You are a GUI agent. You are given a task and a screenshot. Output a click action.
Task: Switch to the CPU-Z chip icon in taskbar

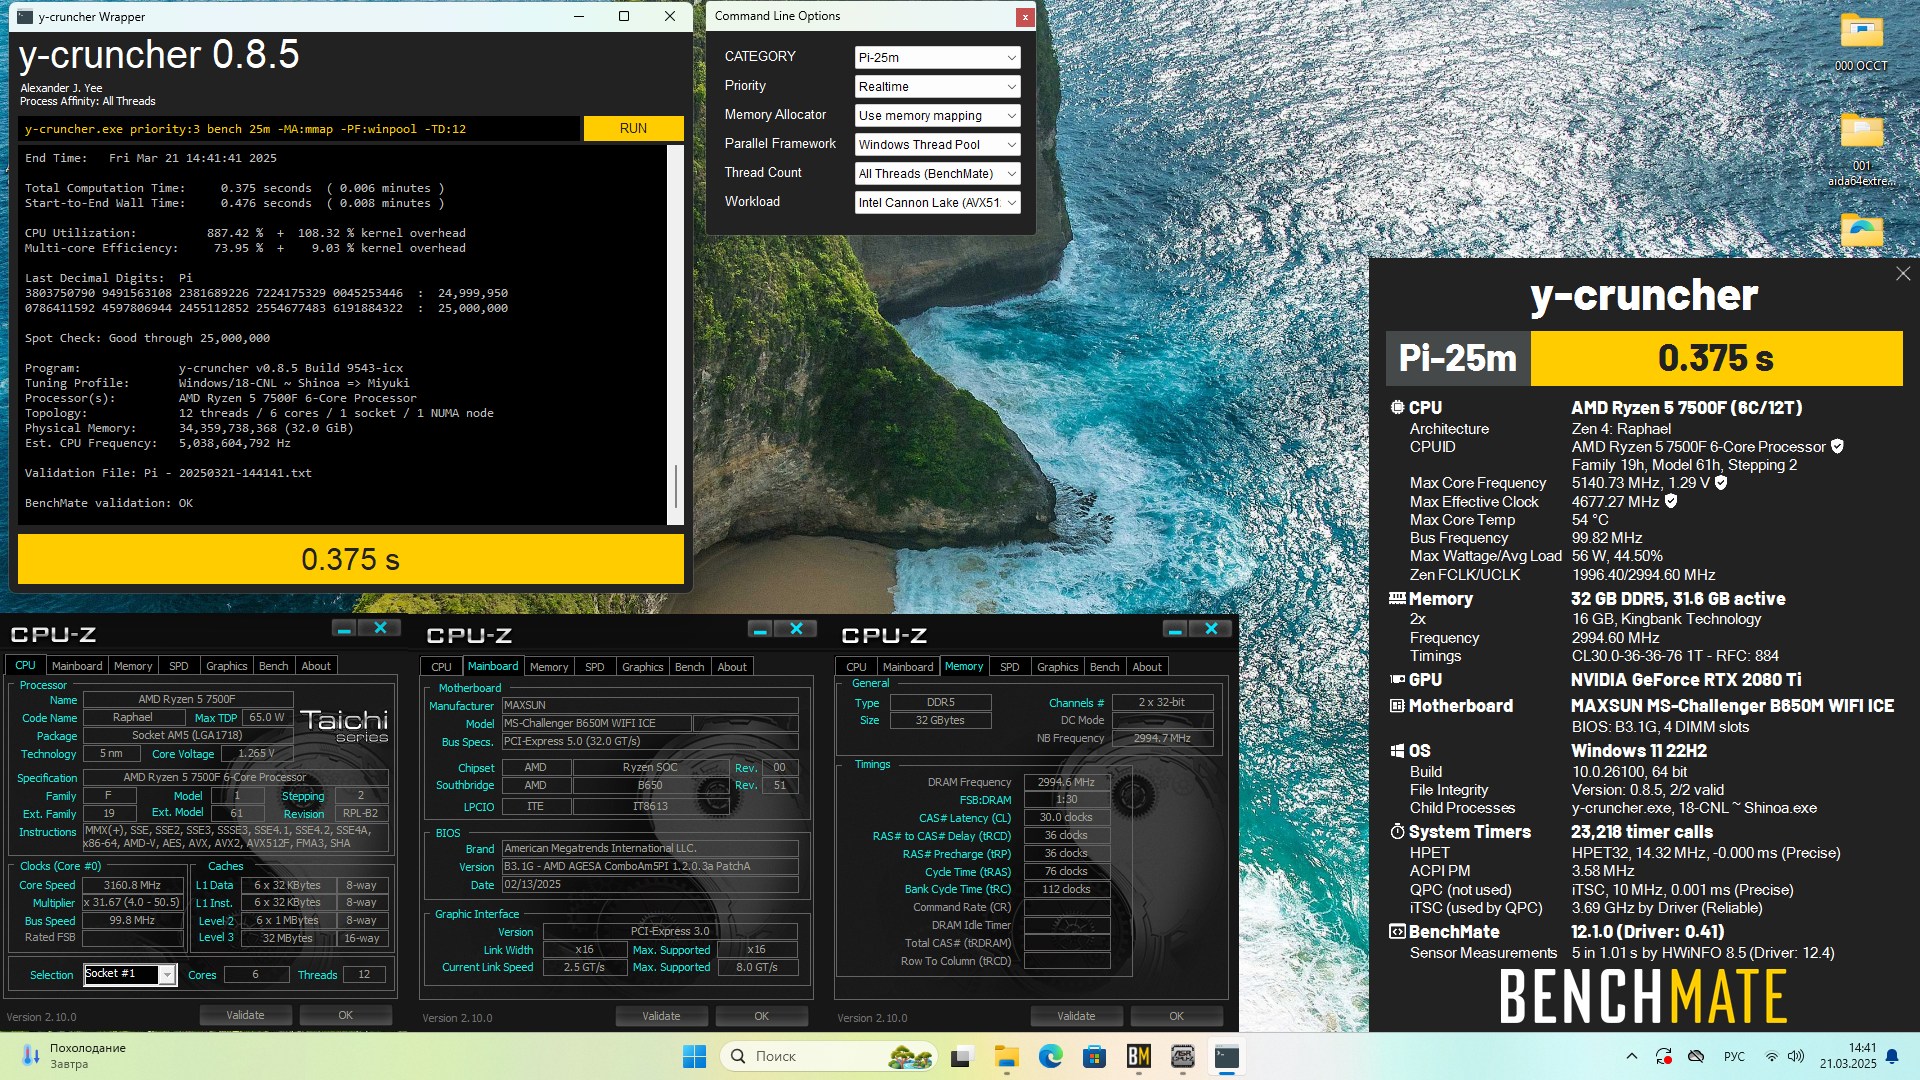point(1182,1056)
